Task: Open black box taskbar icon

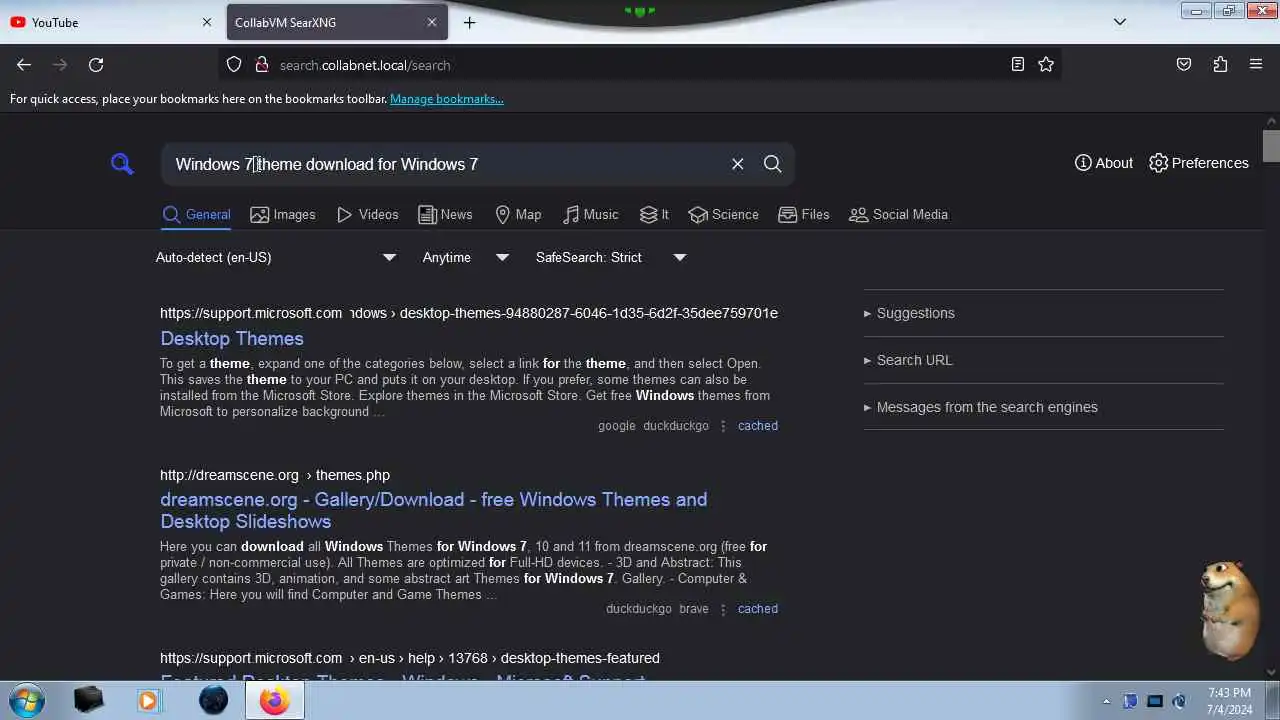Action: point(88,700)
